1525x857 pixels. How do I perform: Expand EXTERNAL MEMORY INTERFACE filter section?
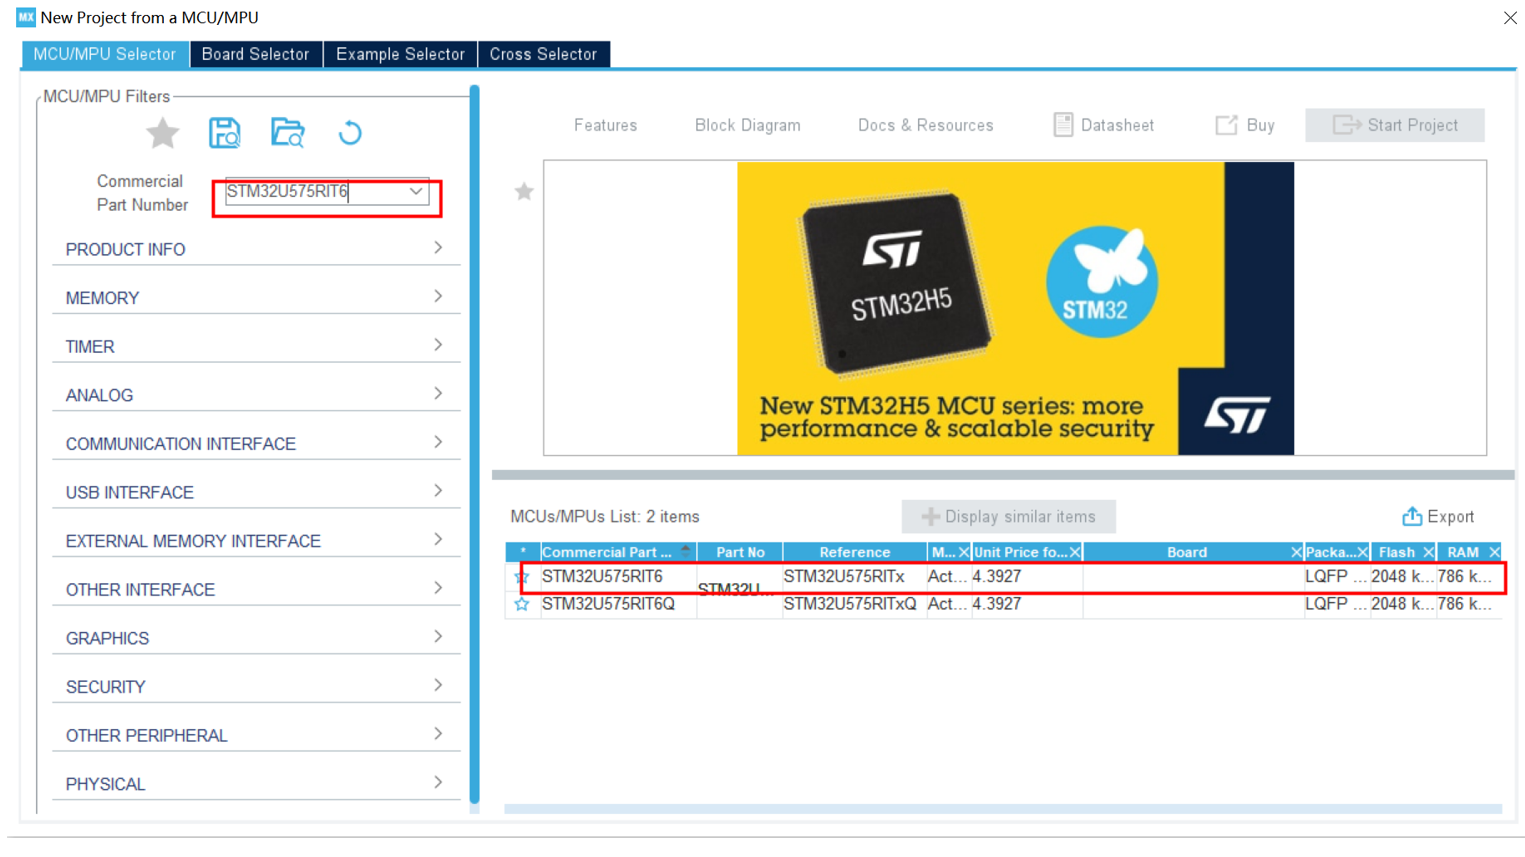tap(256, 541)
